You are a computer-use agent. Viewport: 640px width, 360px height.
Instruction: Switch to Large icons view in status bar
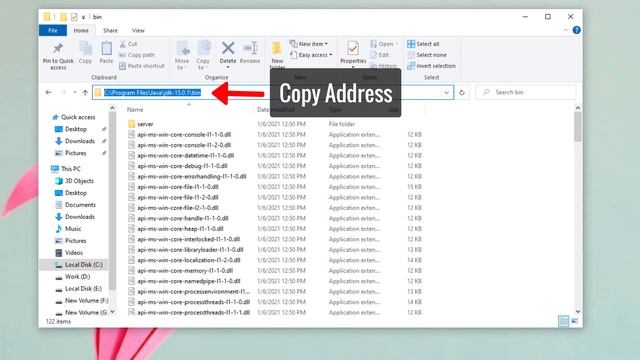point(575,321)
